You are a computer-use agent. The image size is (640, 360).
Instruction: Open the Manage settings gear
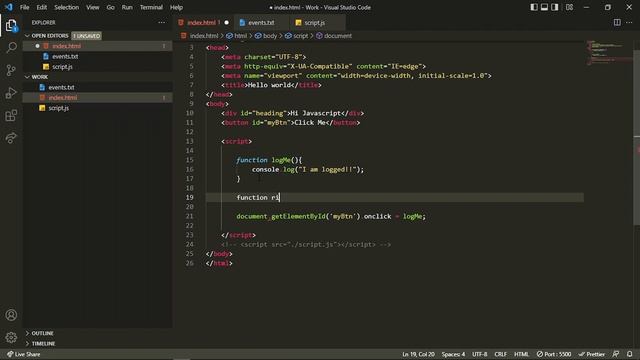(x=11, y=337)
